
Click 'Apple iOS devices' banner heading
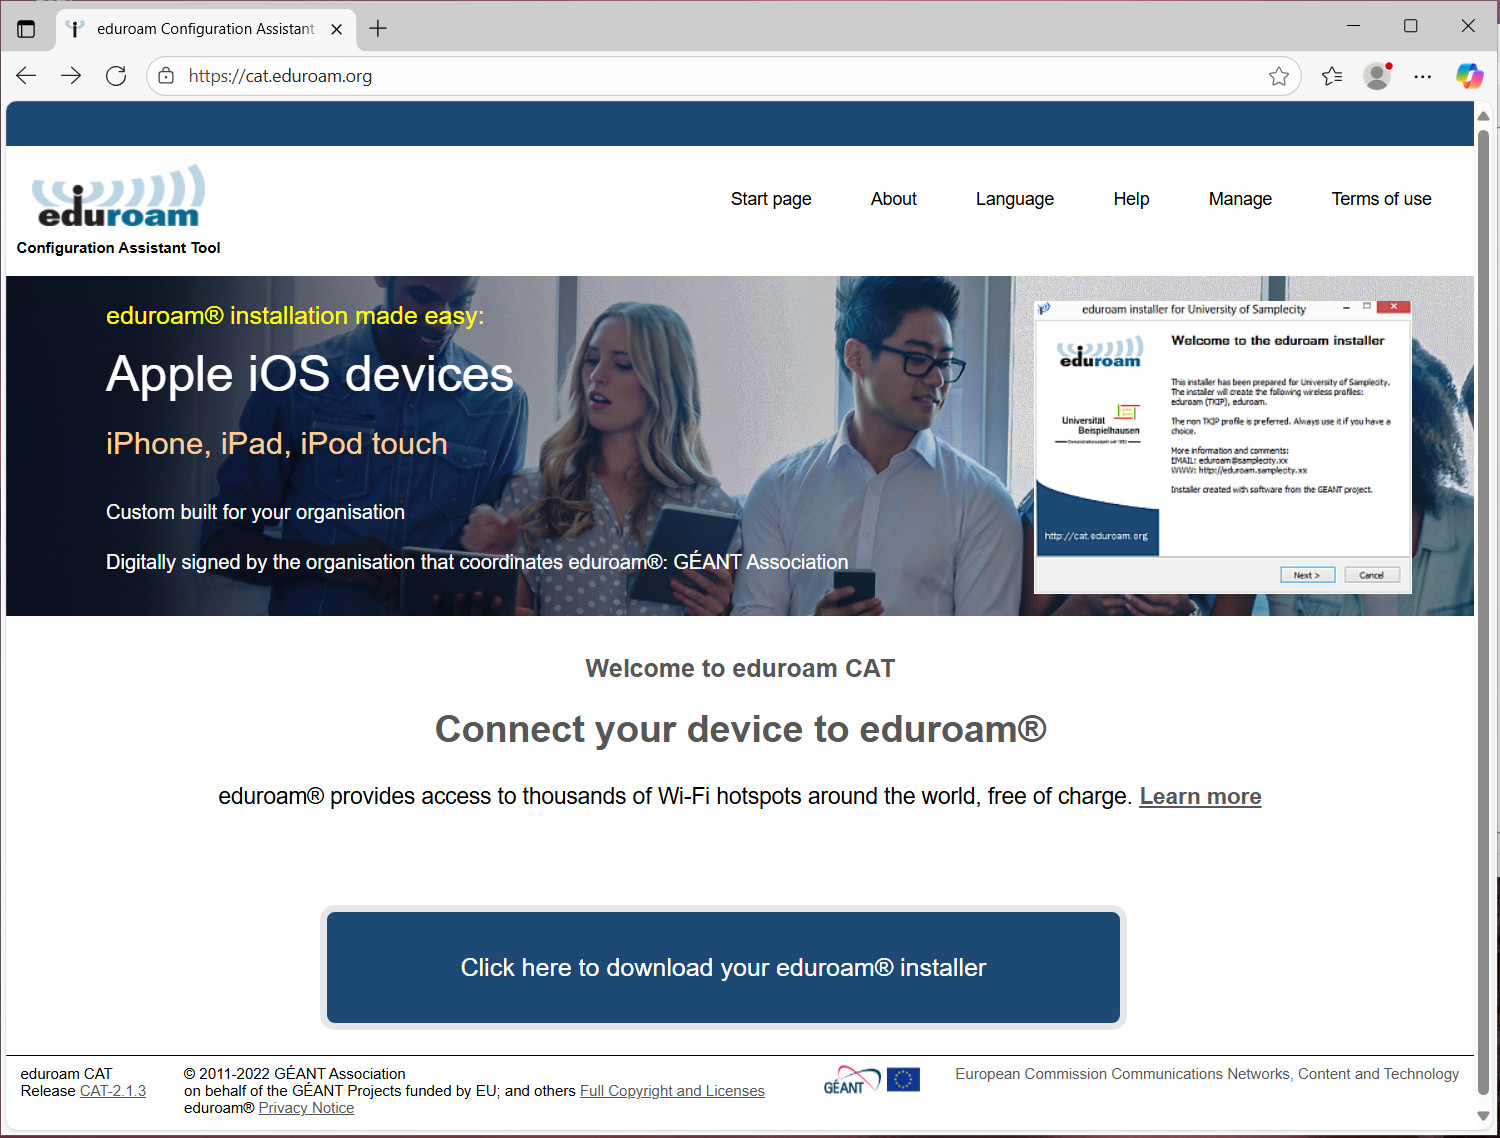[x=309, y=375]
